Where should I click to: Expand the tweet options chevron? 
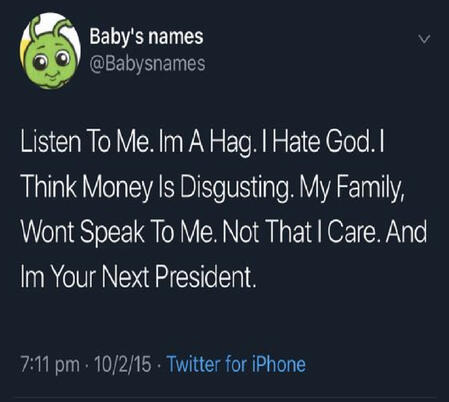[425, 40]
